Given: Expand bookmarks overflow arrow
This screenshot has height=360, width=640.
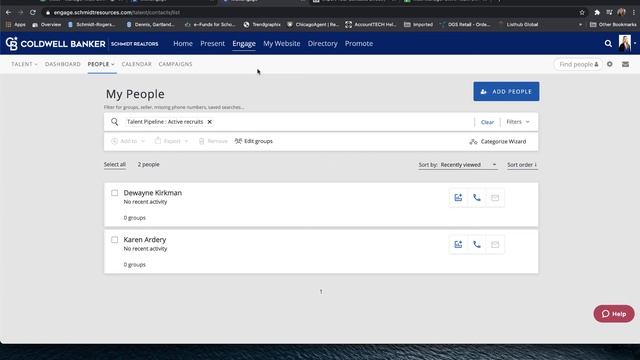Looking at the screenshot, I should point(580,24).
